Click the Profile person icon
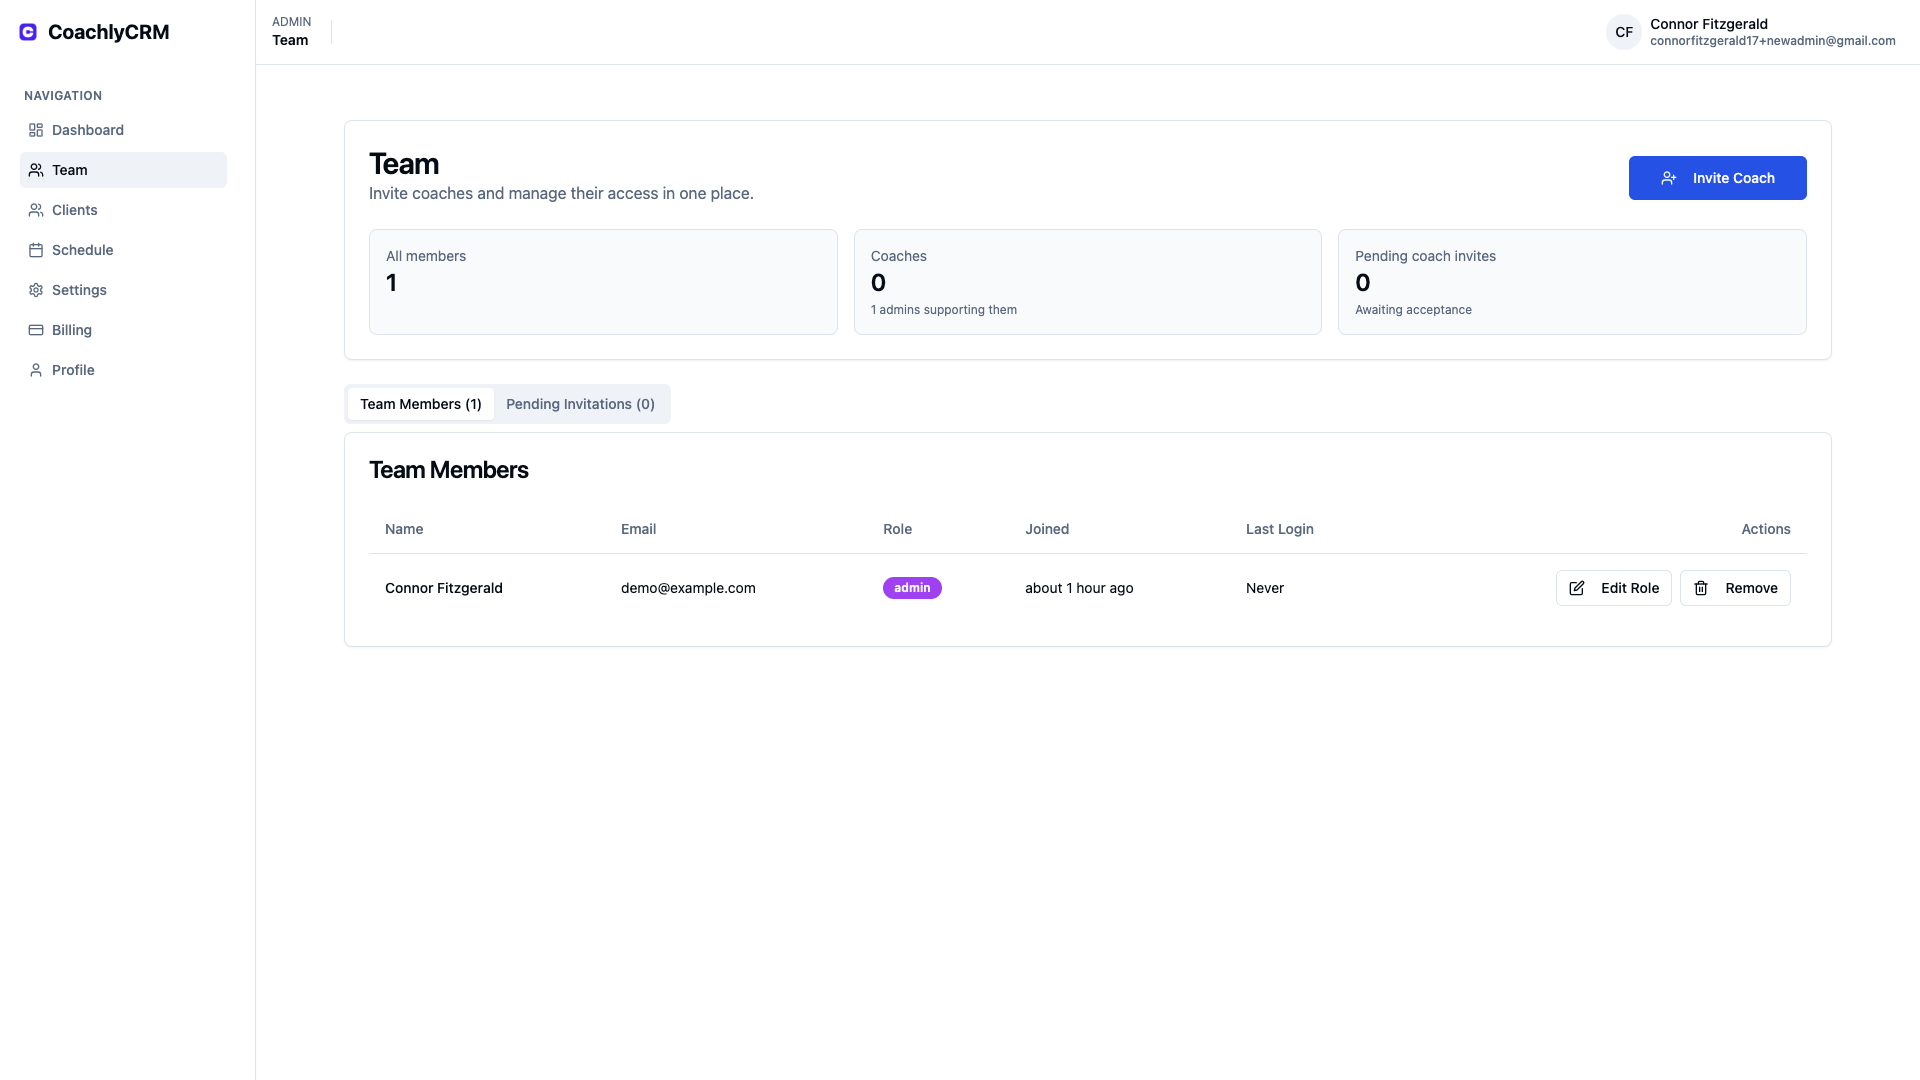Image resolution: width=1920 pixels, height=1080 pixels. coord(35,370)
